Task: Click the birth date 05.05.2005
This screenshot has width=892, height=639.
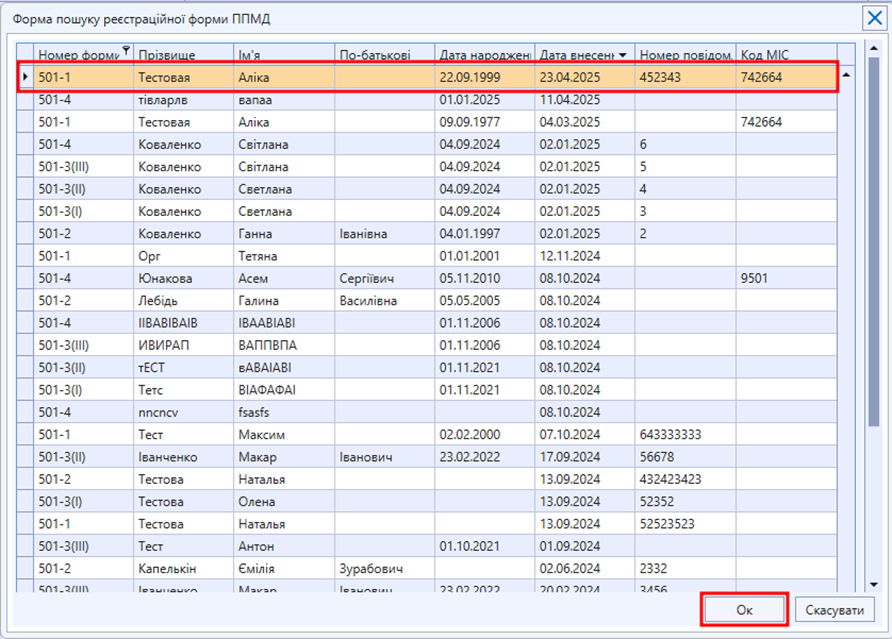Action: 485,300
